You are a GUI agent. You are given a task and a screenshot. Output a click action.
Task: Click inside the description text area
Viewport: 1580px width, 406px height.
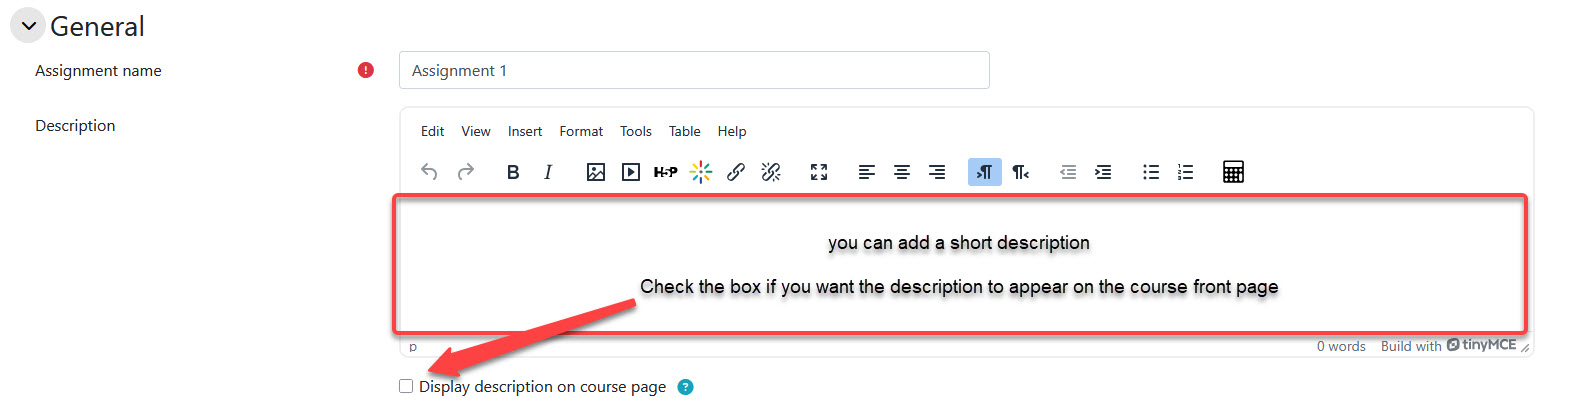click(960, 264)
